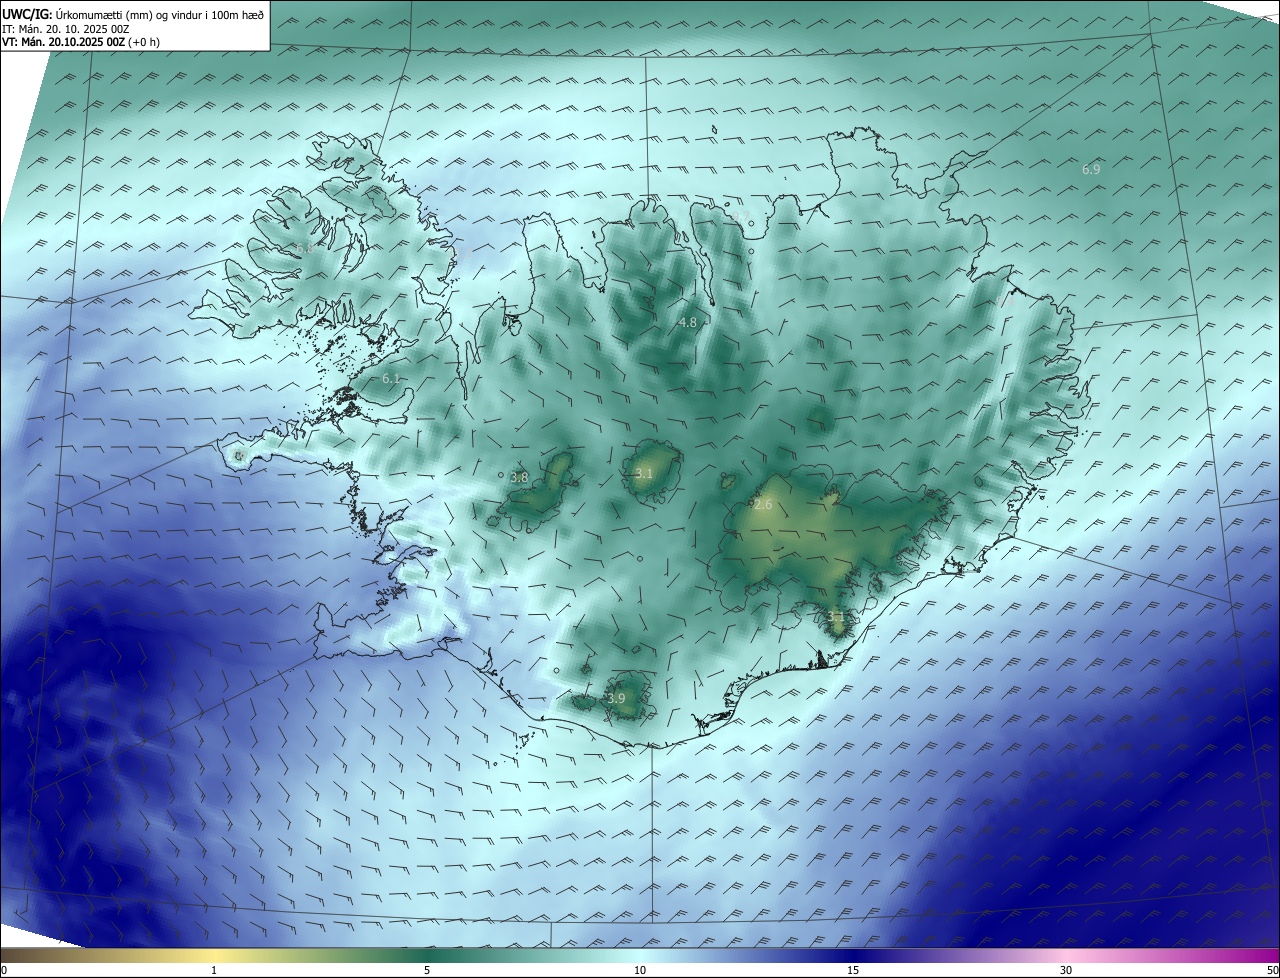Click the 6.9 value label over the northeast sea
The height and width of the screenshot is (978, 1280).
(x=1091, y=170)
